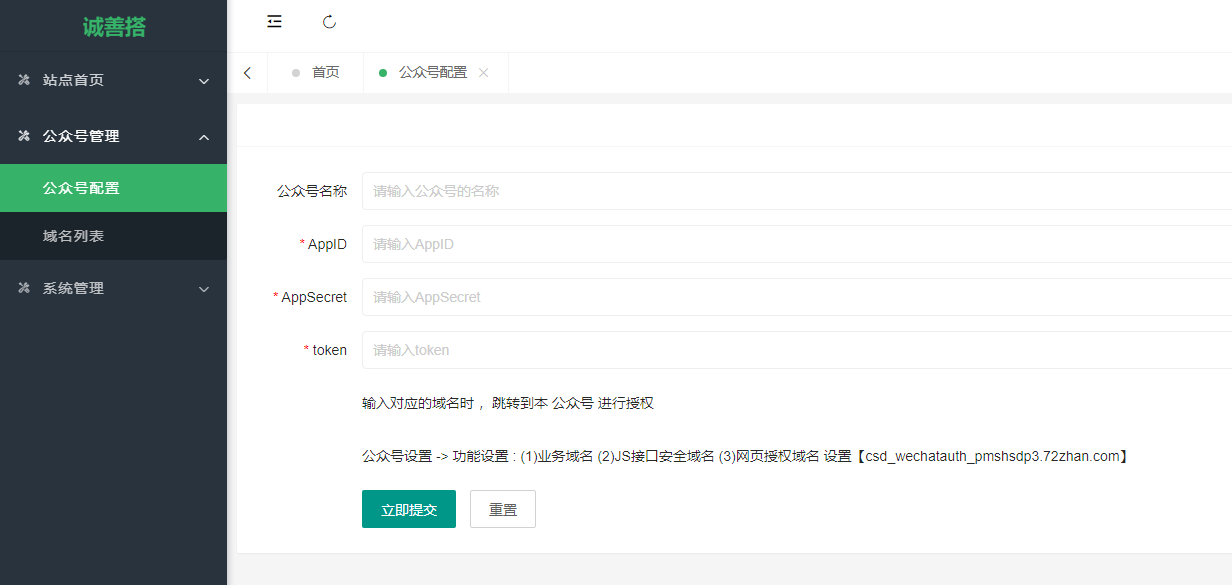Image resolution: width=1232 pixels, height=585 pixels.
Task: Click the wrench icon beside 公众号管理
Action: (24, 135)
